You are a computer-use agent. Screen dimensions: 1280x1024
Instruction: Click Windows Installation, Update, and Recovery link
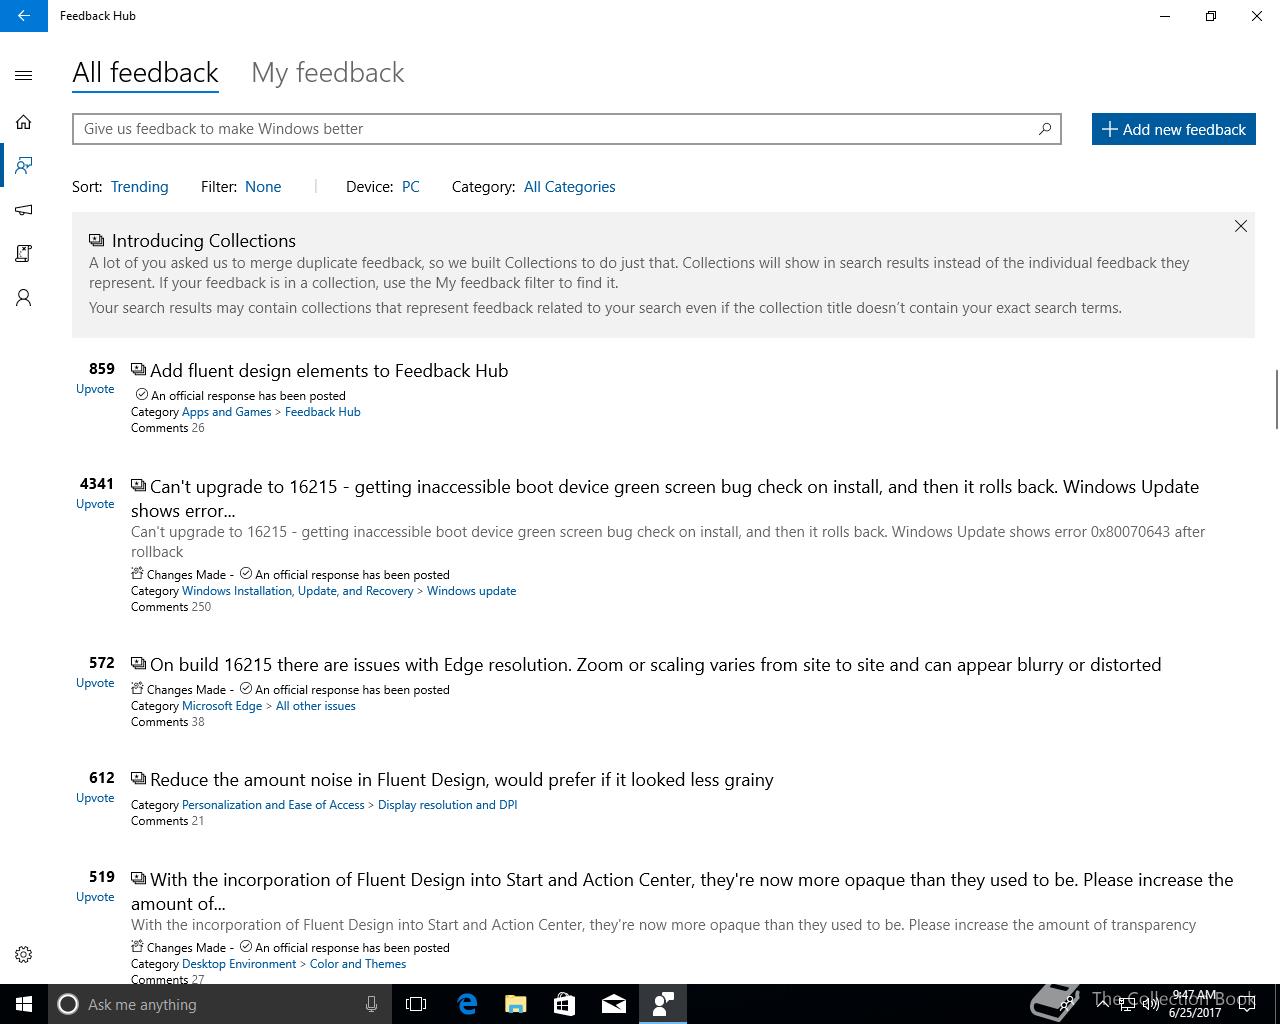coord(298,591)
